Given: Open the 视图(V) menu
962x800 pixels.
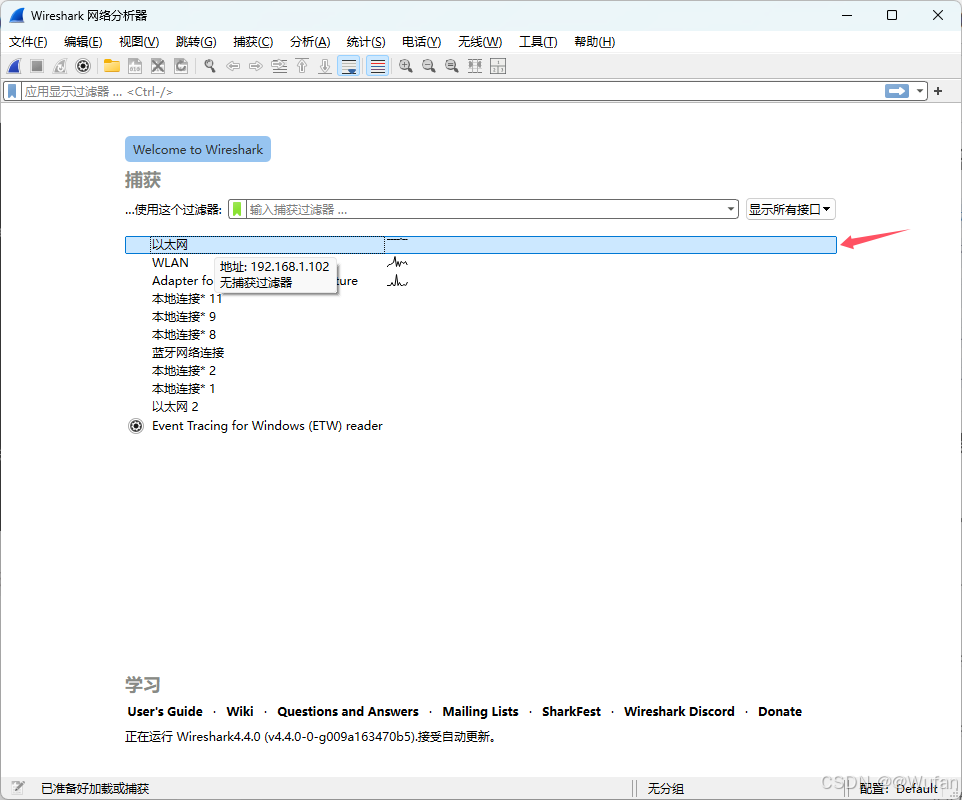Looking at the screenshot, I should point(139,42).
